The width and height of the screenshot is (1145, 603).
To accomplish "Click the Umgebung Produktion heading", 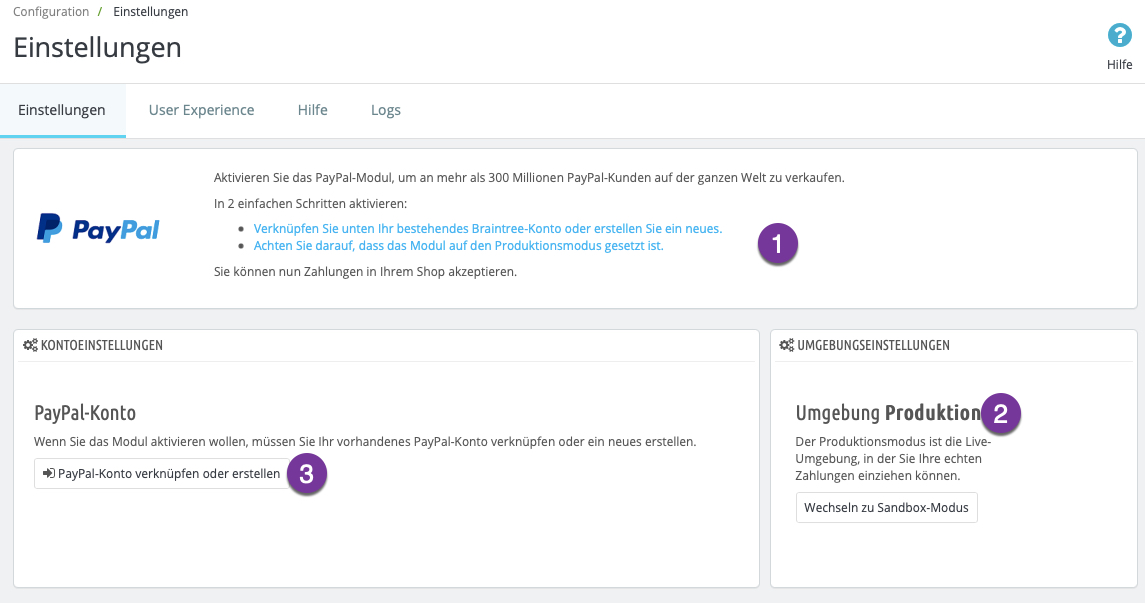I will (889, 412).
